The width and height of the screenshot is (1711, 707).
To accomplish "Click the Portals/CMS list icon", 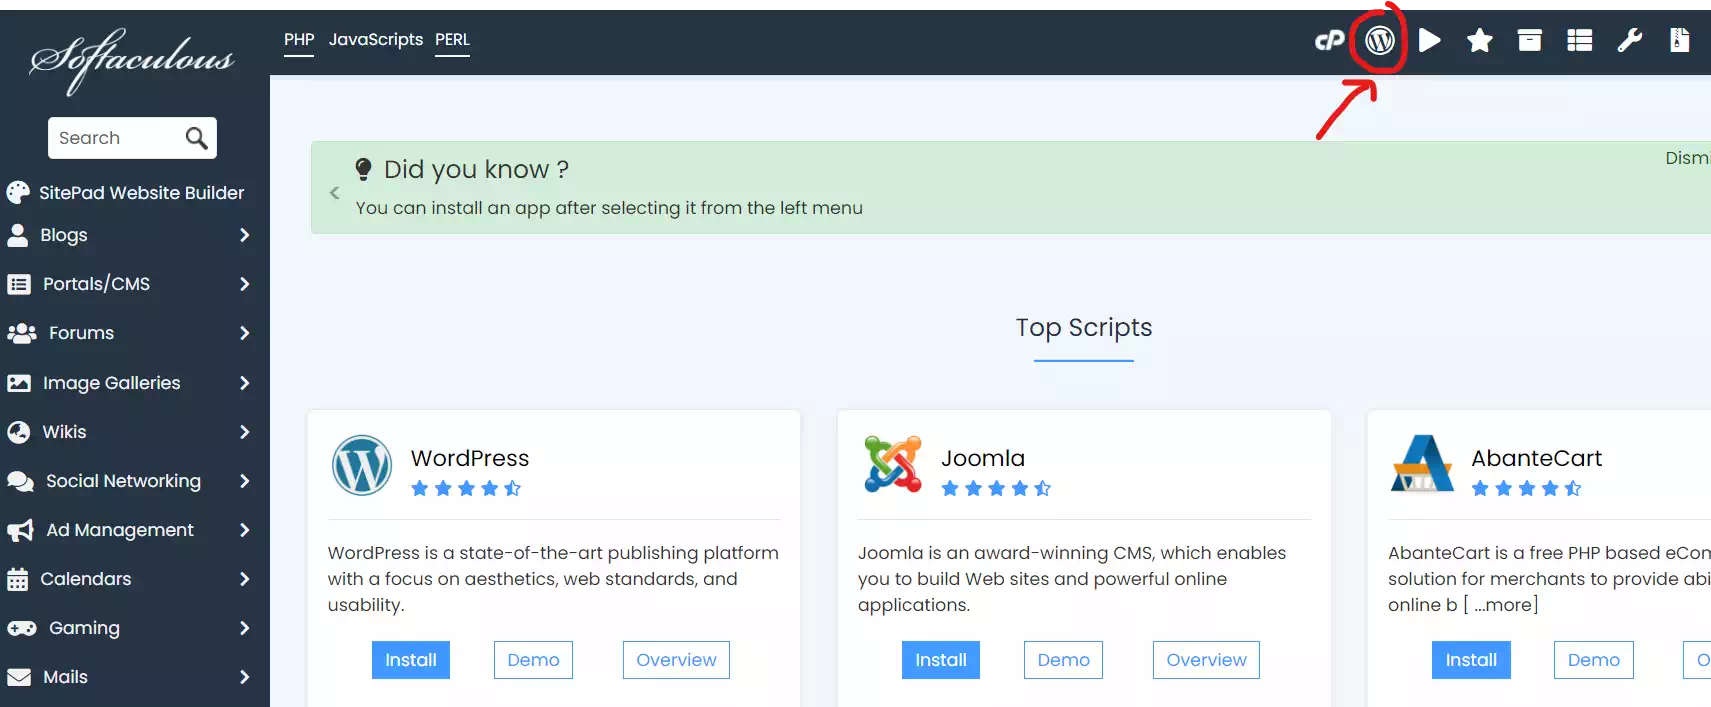I will (19, 284).
